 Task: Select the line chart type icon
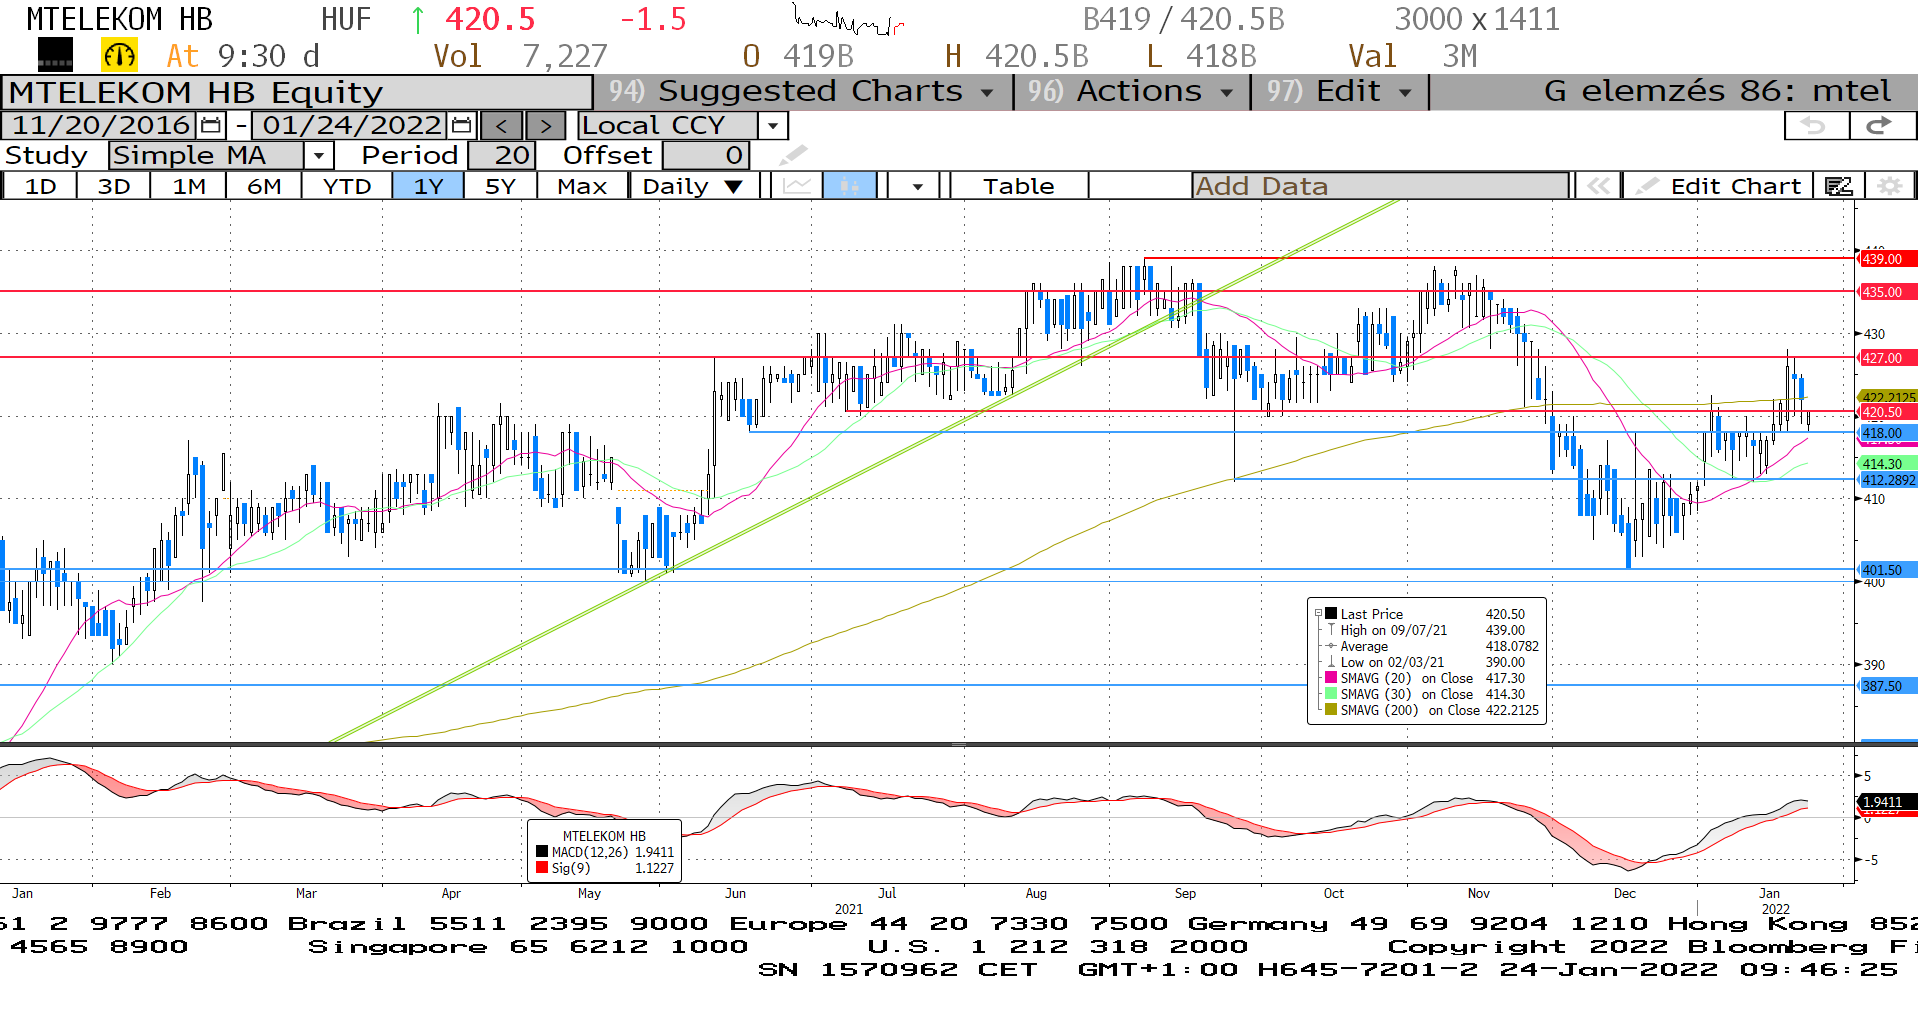[797, 186]
